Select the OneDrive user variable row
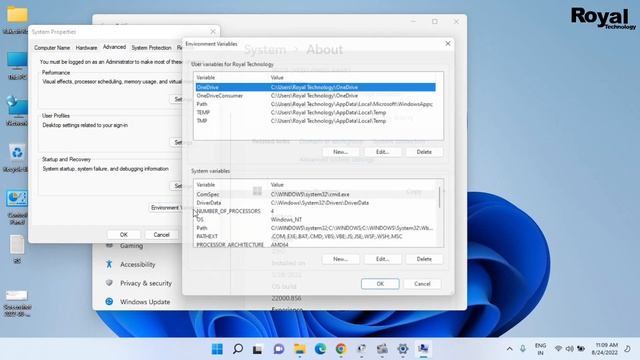This screenshot has height=360, width=640. (316, 87)
